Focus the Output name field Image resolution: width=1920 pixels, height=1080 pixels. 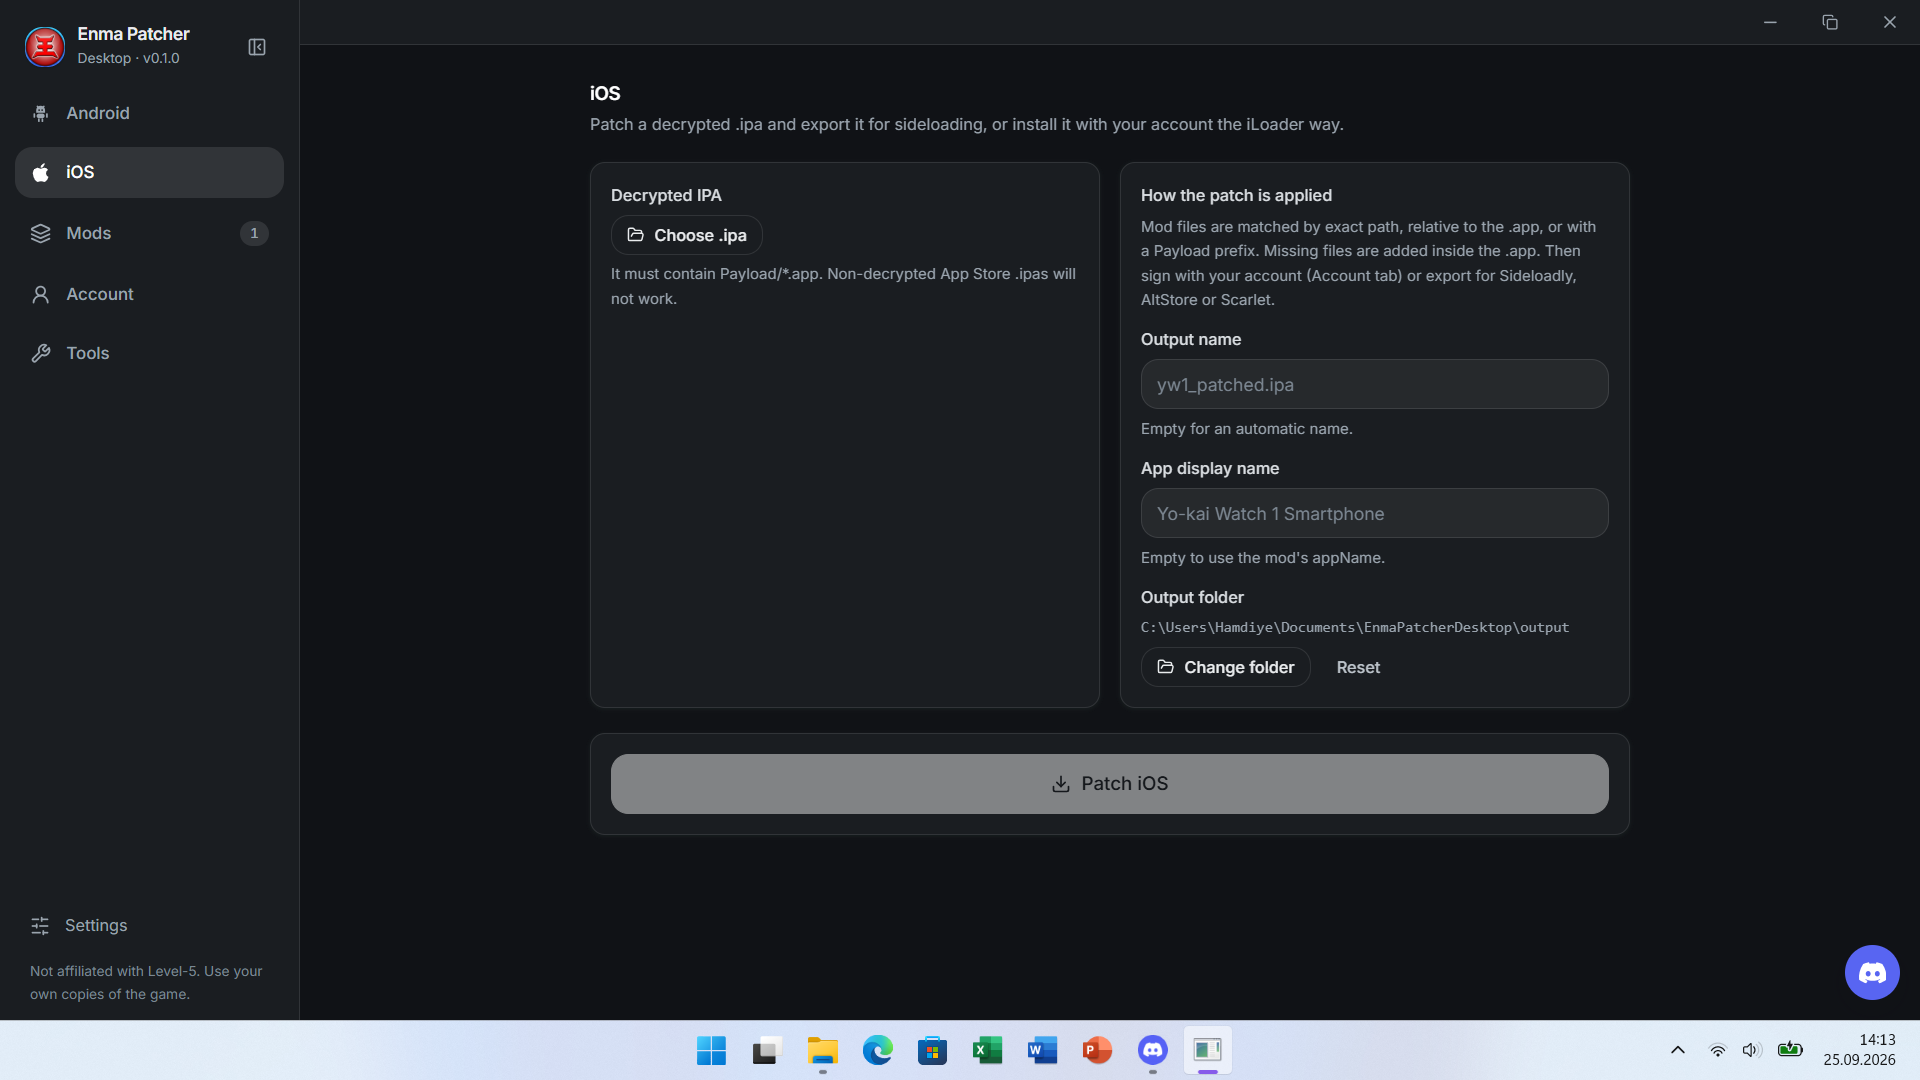click(1374, 384)
